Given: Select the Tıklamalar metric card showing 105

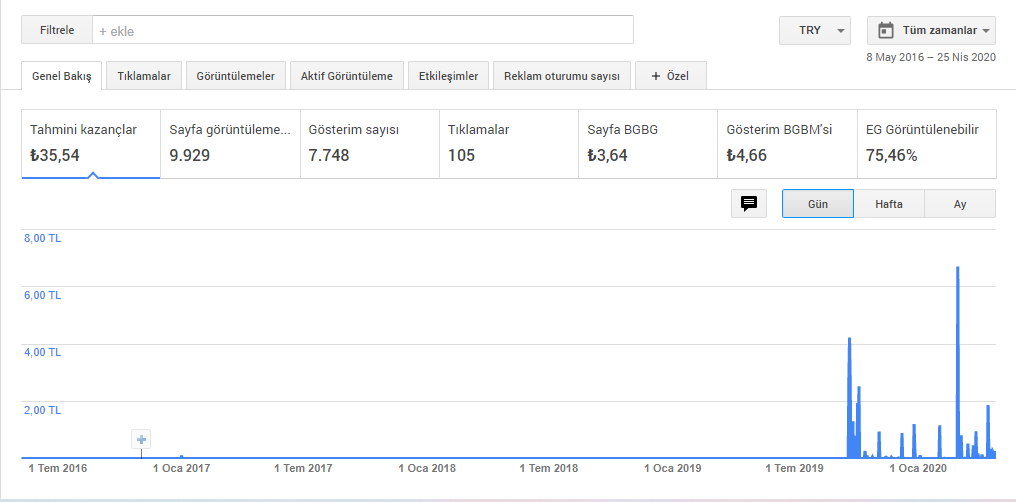Looking at the screenshot, I should [509, 143].
